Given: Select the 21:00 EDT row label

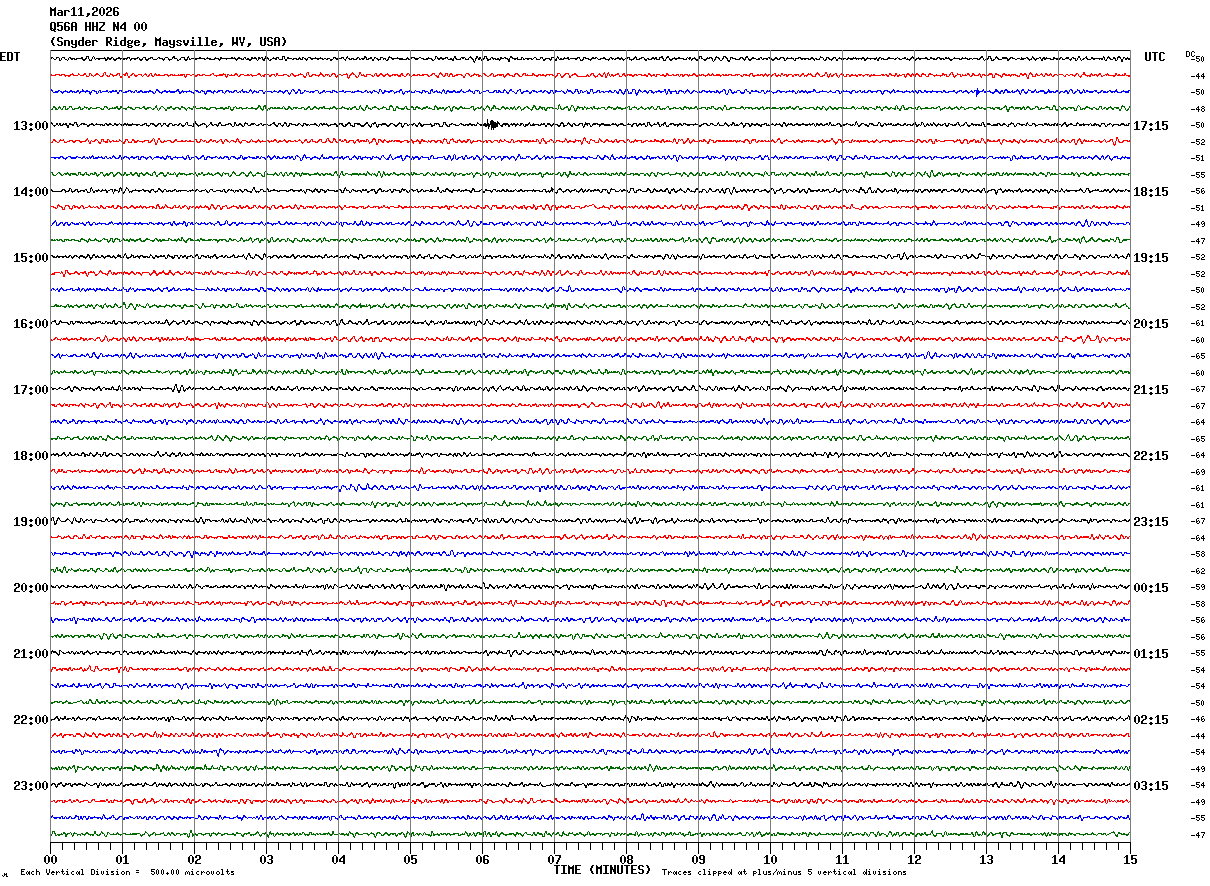Looking at the screenshot, I should [30, 654].
